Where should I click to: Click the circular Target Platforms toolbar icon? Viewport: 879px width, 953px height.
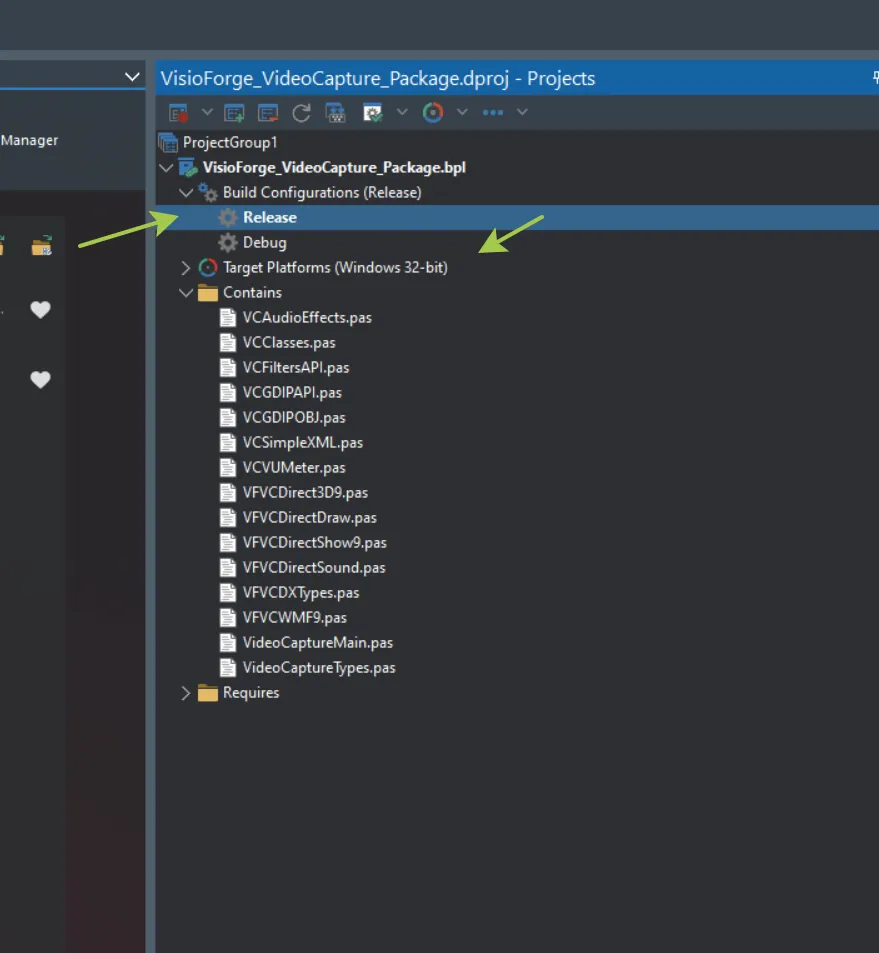(x=433, y=112)
